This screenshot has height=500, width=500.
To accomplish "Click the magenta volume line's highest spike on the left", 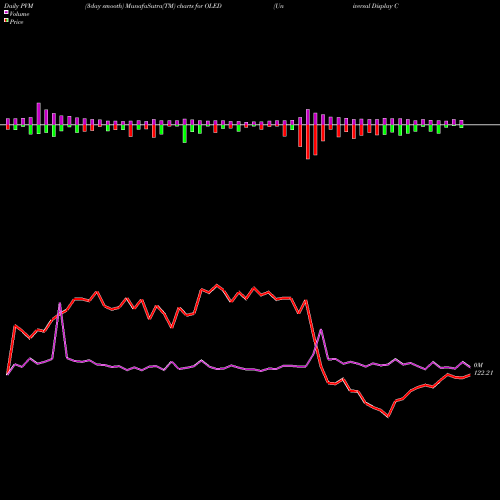I will click(60, 303).
